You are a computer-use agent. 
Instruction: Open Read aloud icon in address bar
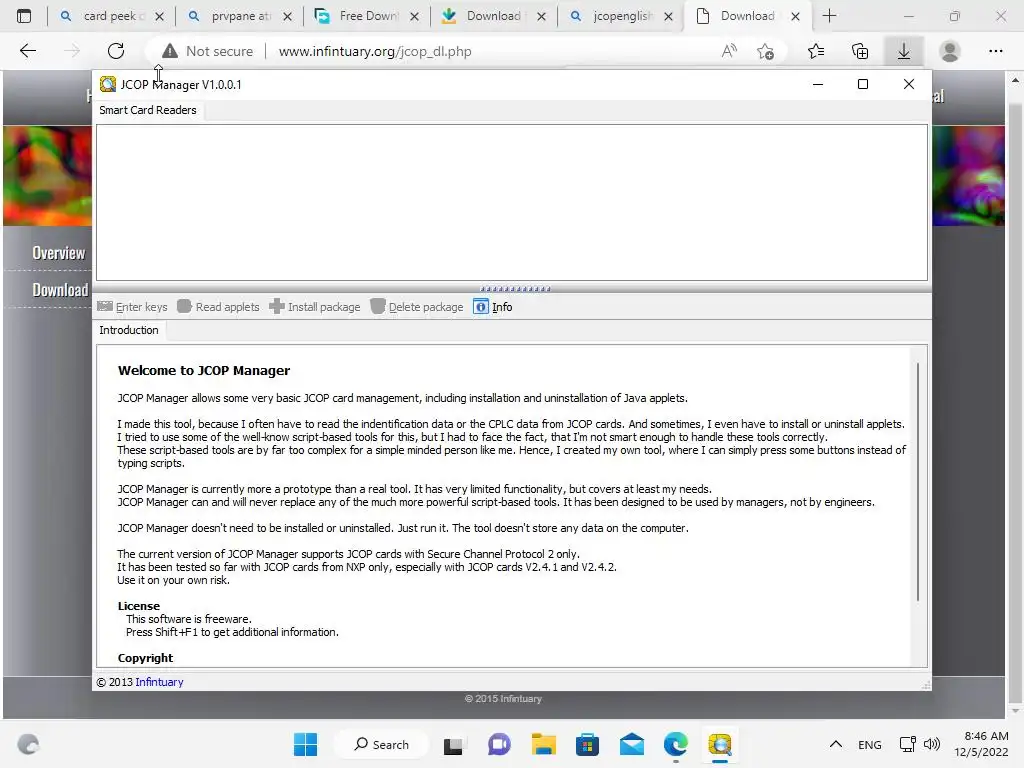coord(729,51)
